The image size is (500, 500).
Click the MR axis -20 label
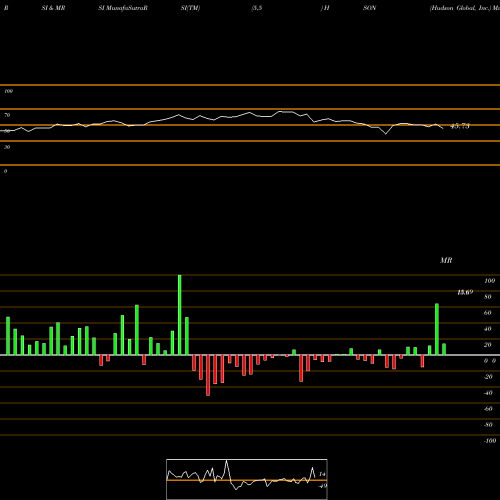[488, 377]
